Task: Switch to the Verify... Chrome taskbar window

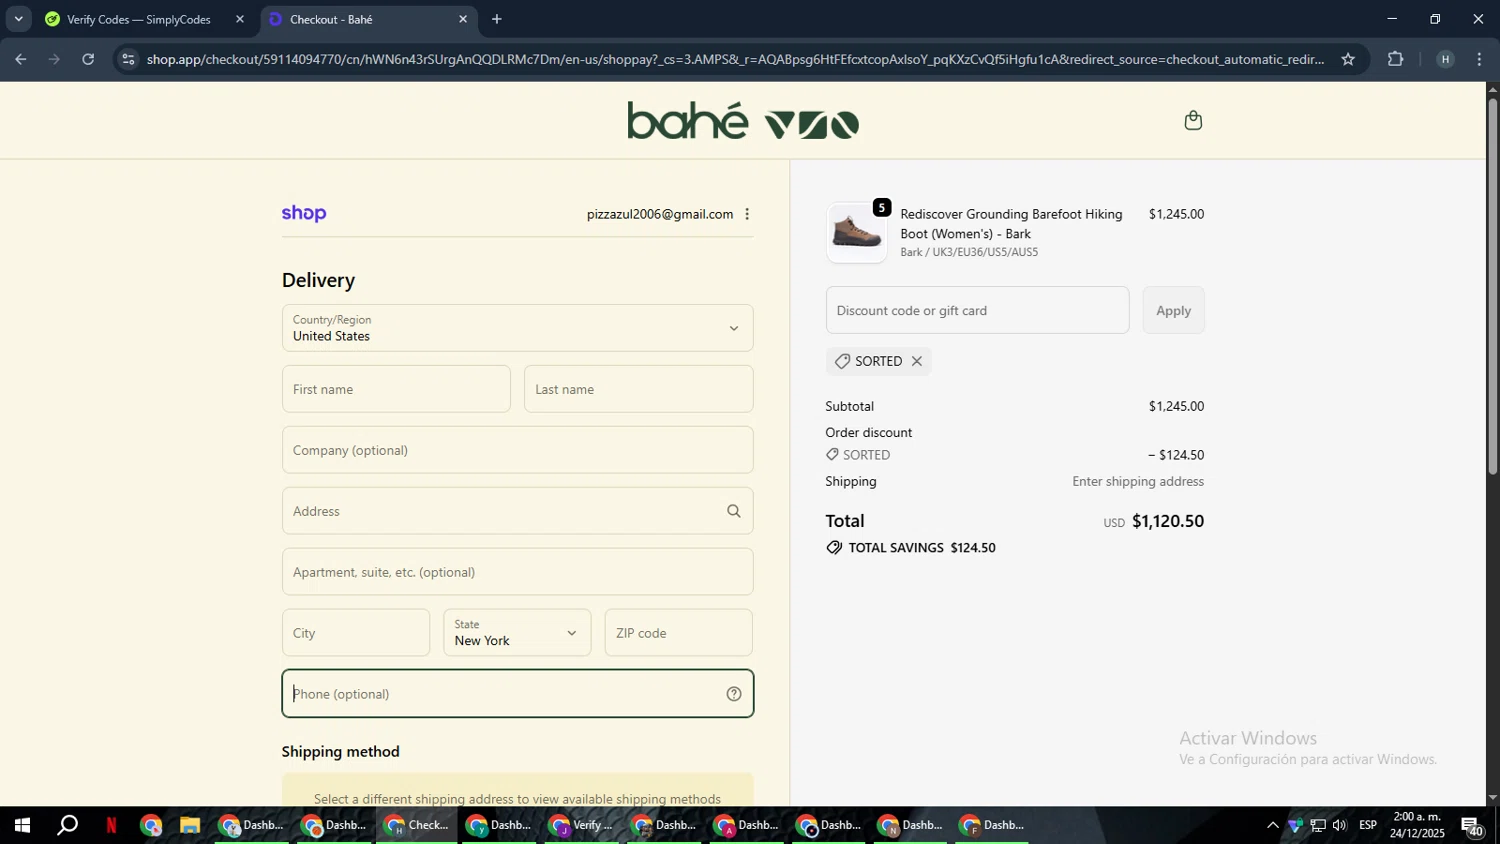Action: pos(581,825)
